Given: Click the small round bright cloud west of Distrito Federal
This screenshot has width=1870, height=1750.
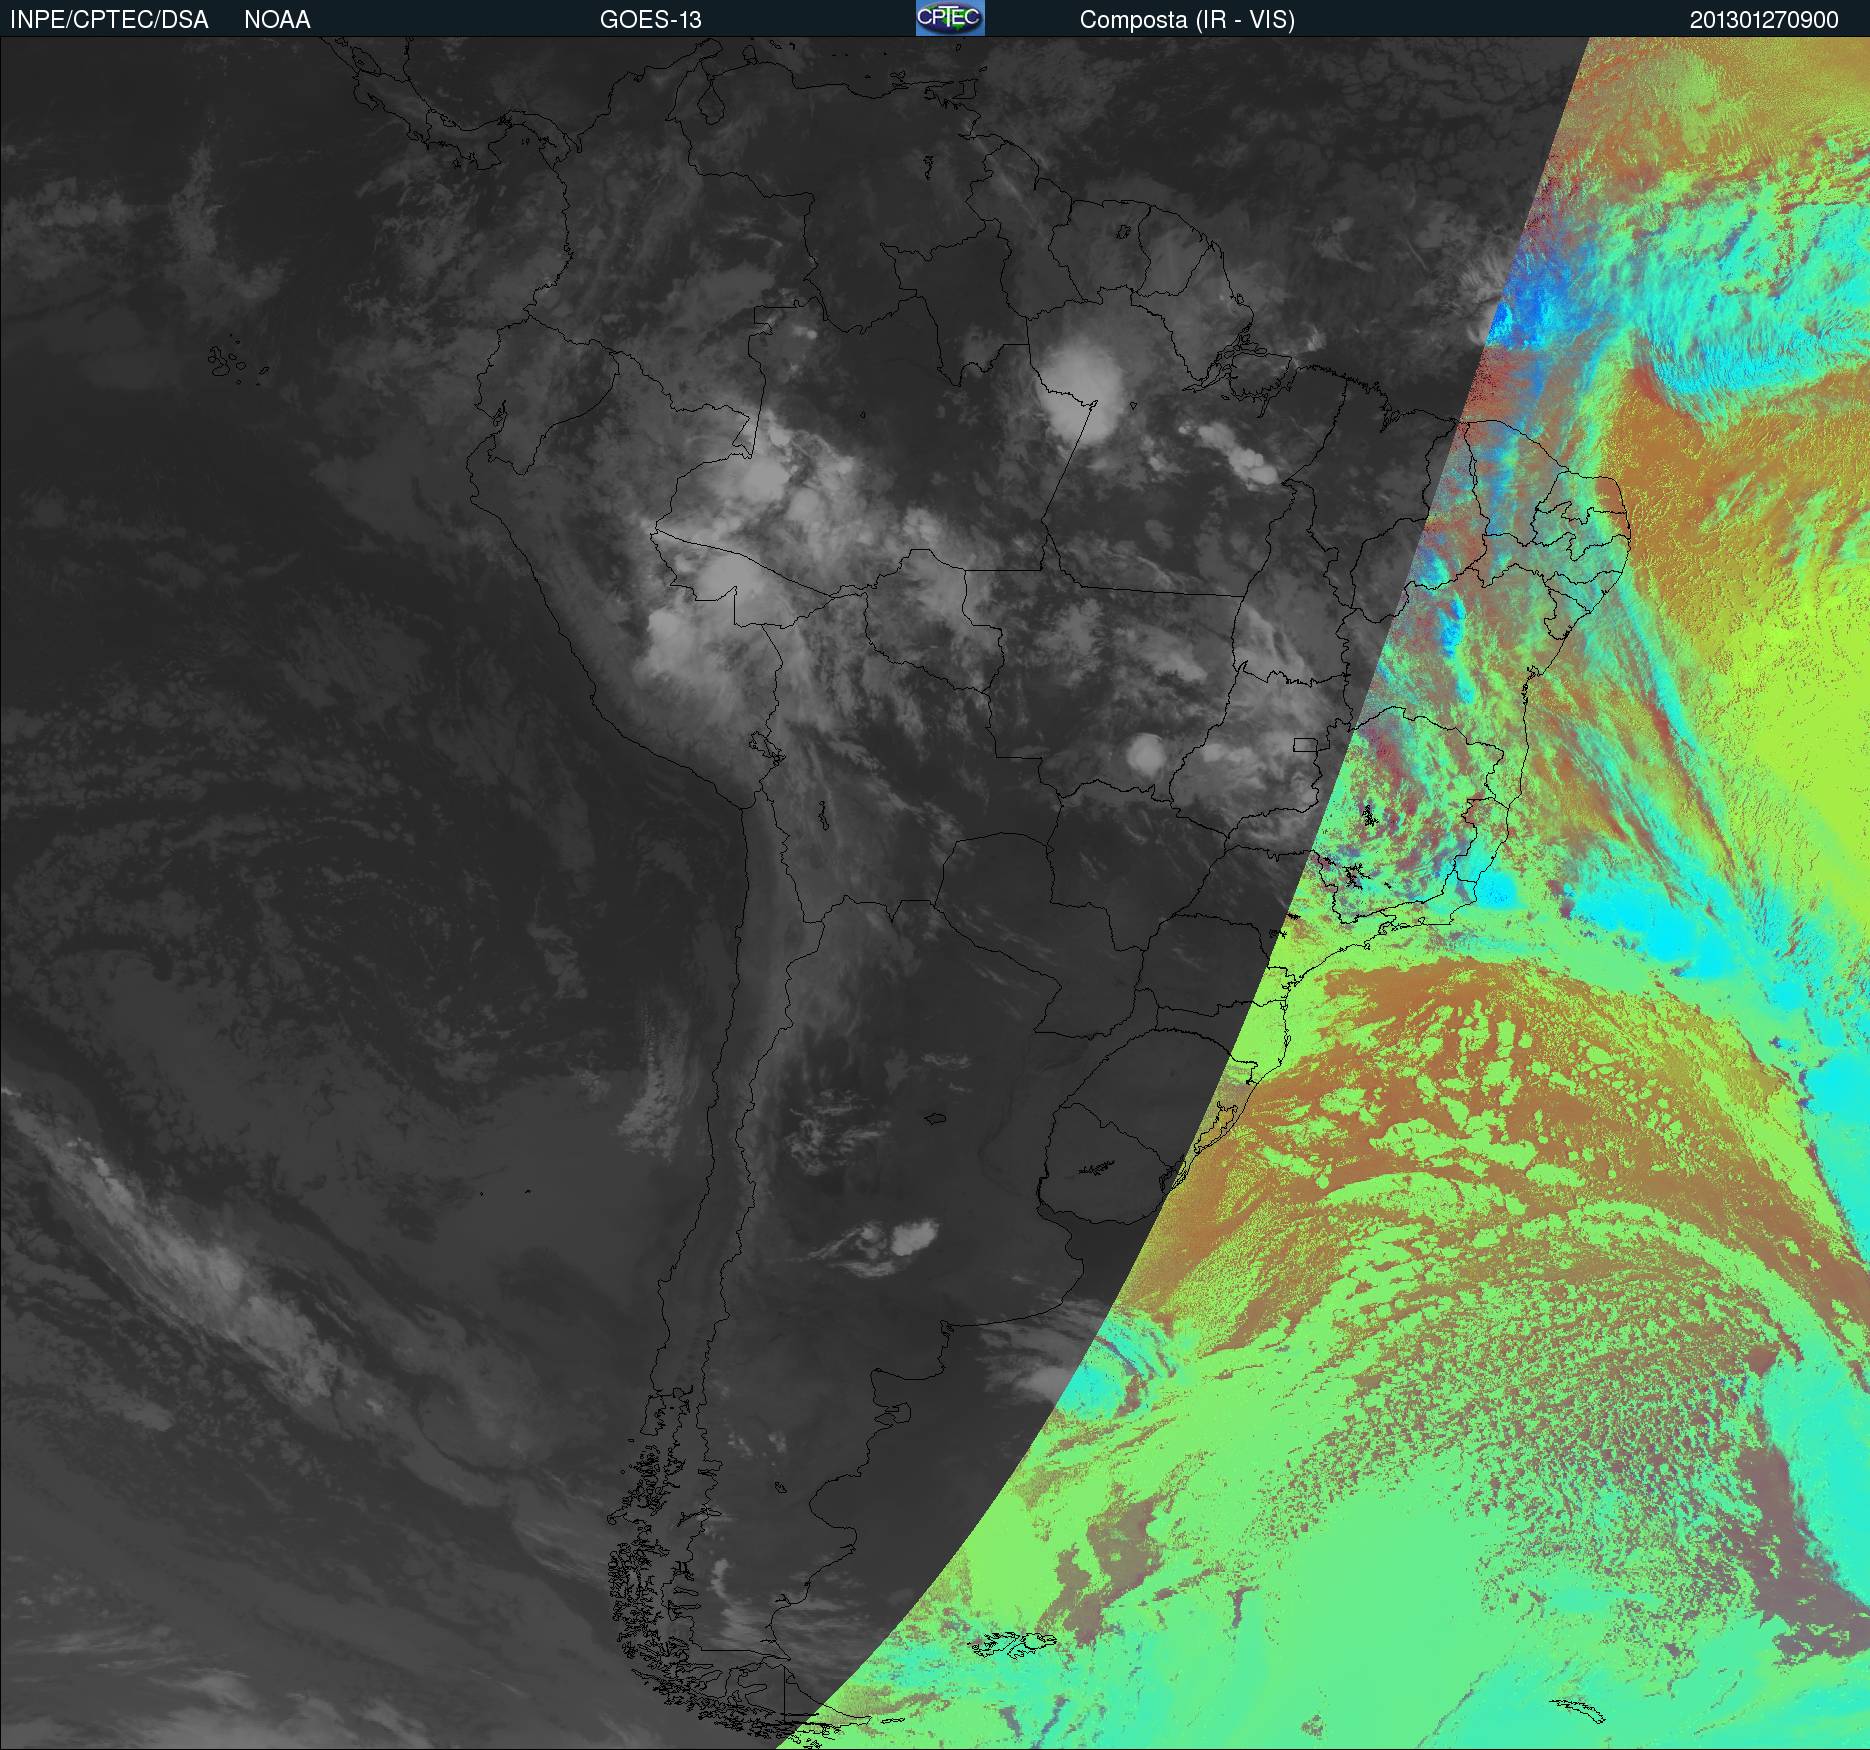Looking at the screenshot, I should tap(1144, 752).
